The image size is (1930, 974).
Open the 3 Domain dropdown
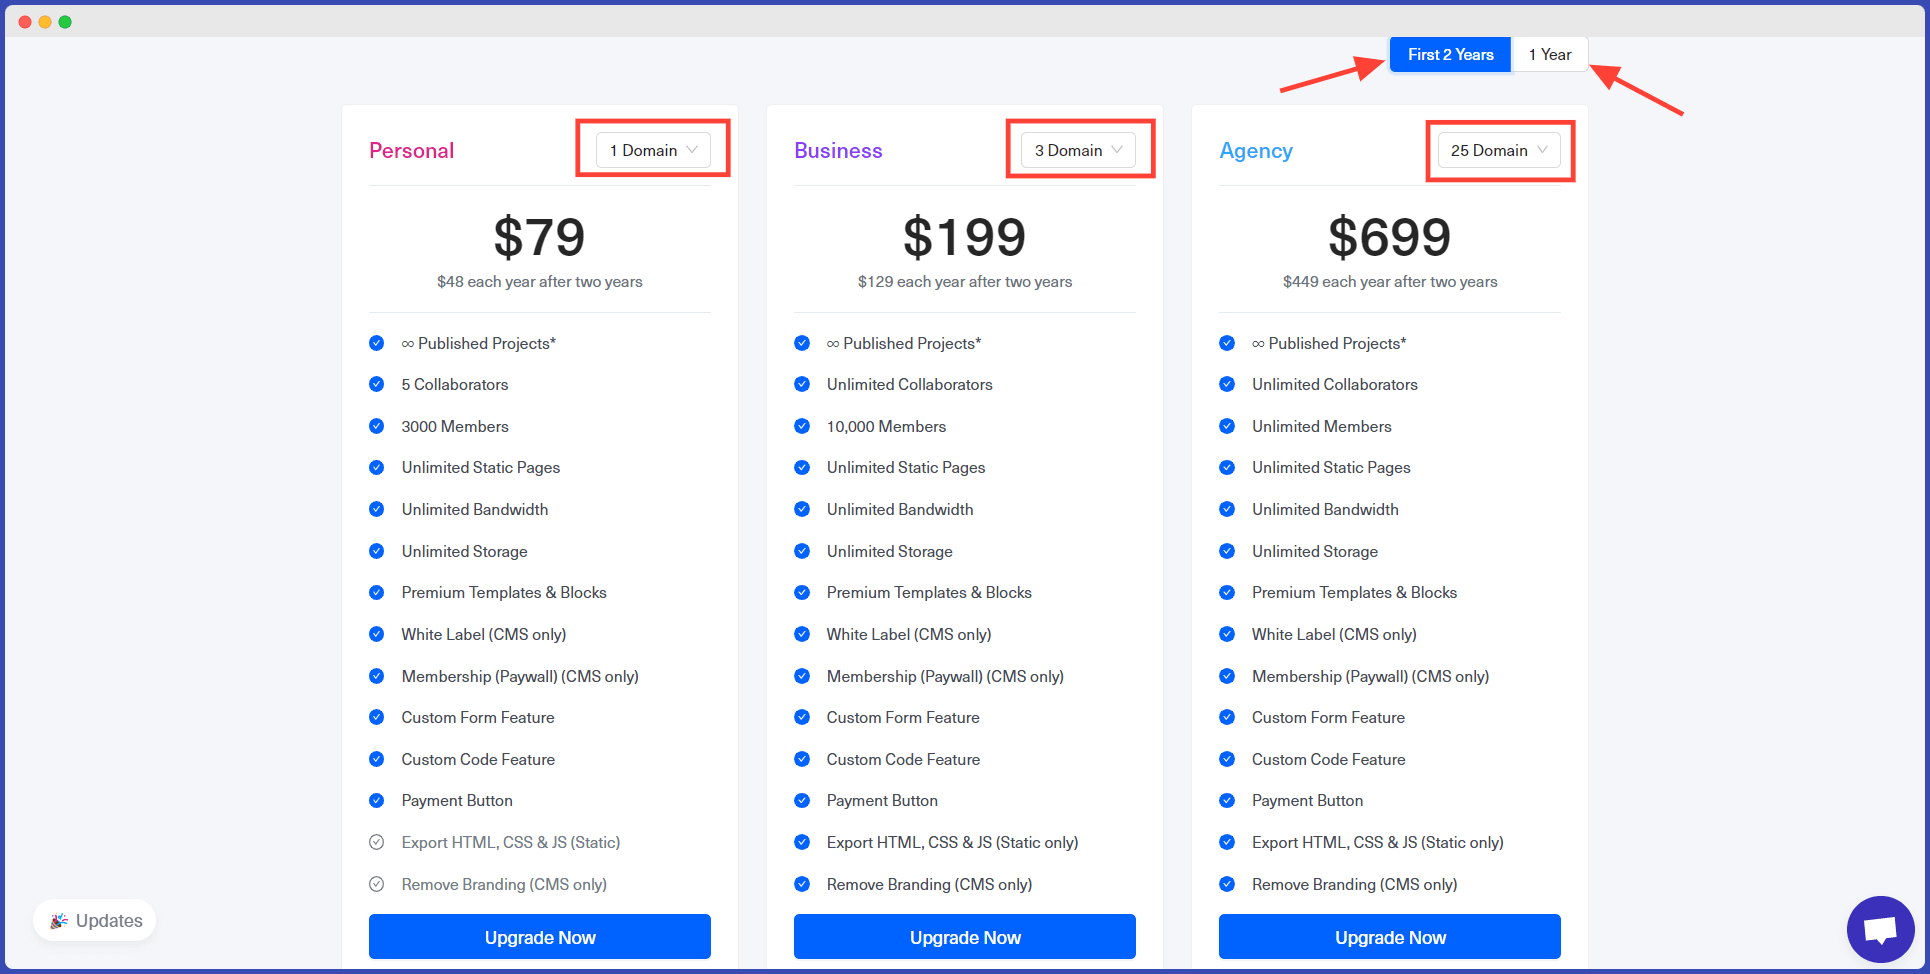[1076, 150]
